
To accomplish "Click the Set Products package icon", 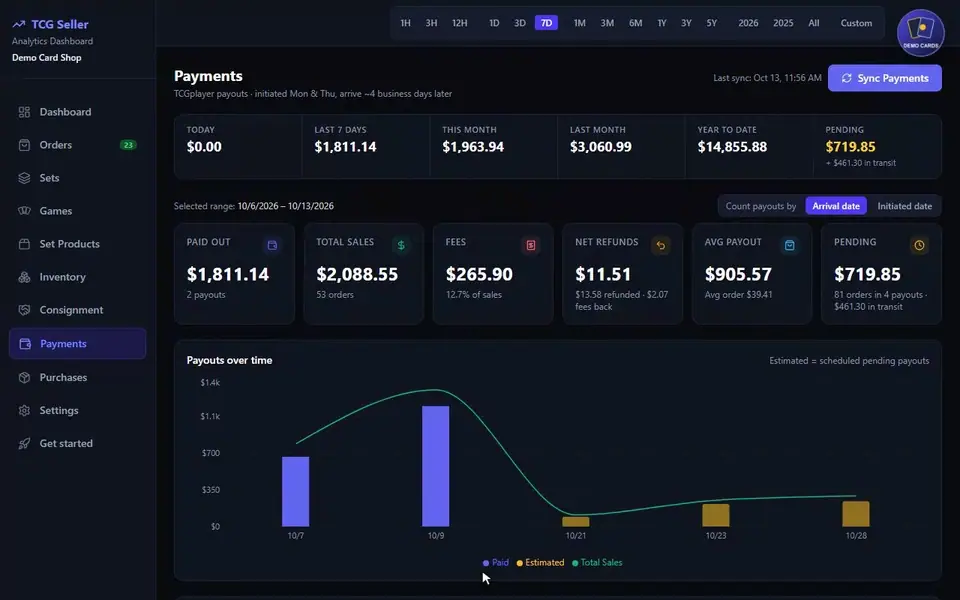I will tap(24, 244).
